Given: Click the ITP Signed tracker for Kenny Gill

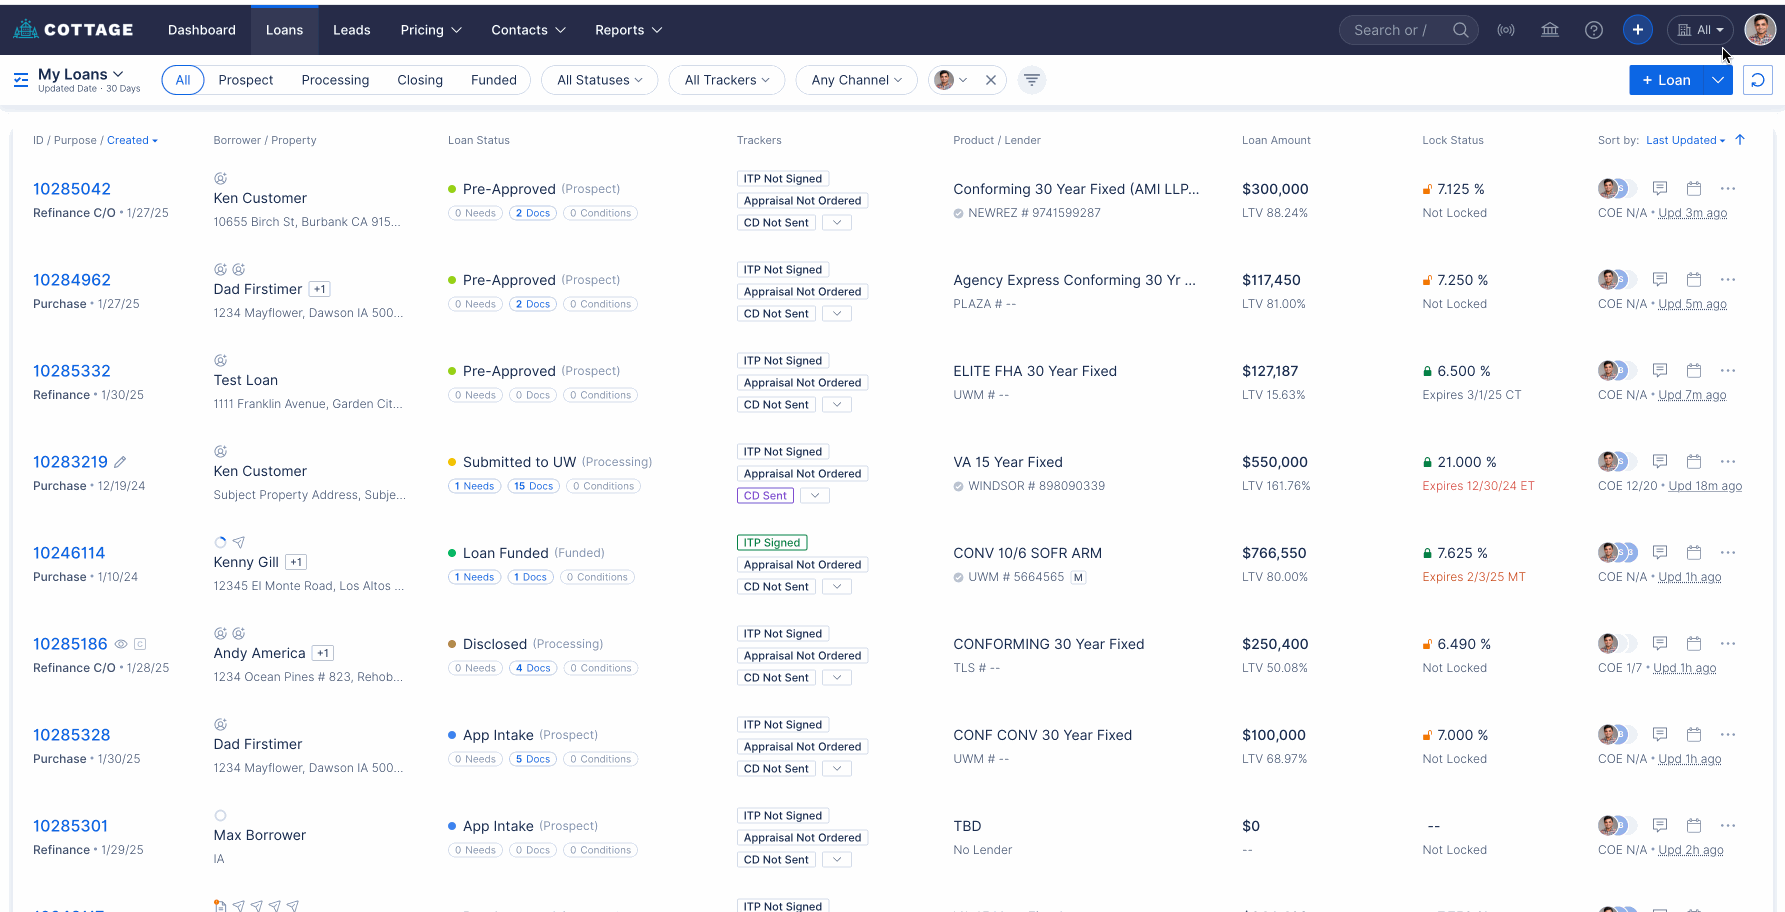Looking at the screenshot, I should (772, 542).
